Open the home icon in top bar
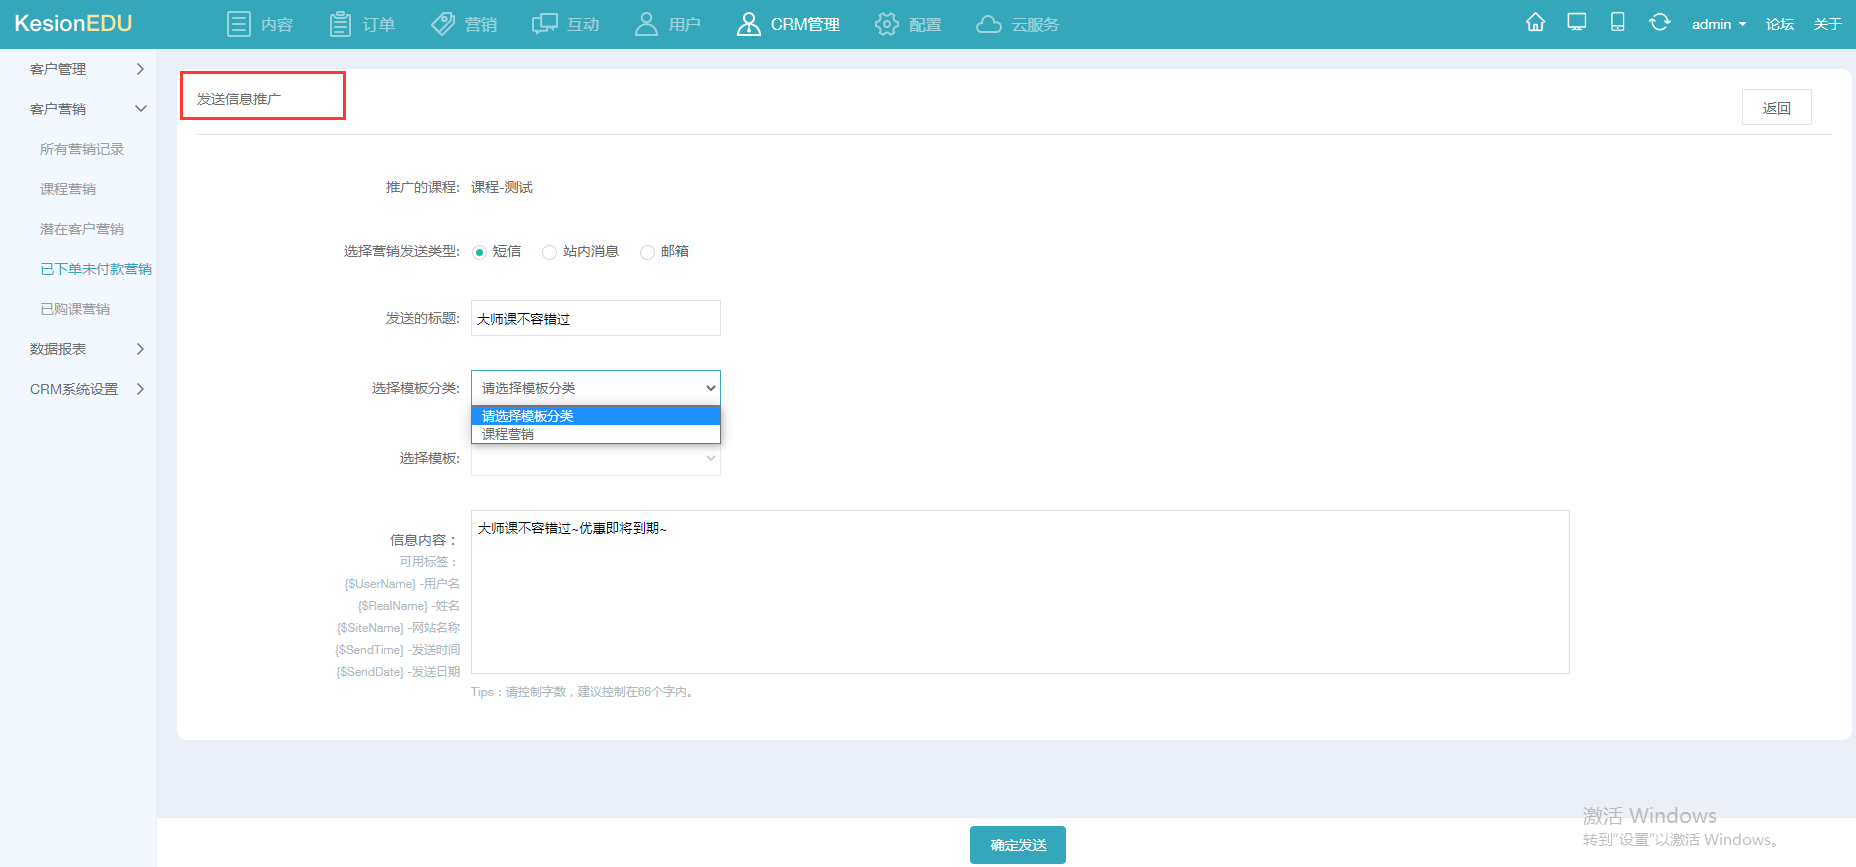Viewport: 1856px width, 867px height. [x=1535, y=22]
